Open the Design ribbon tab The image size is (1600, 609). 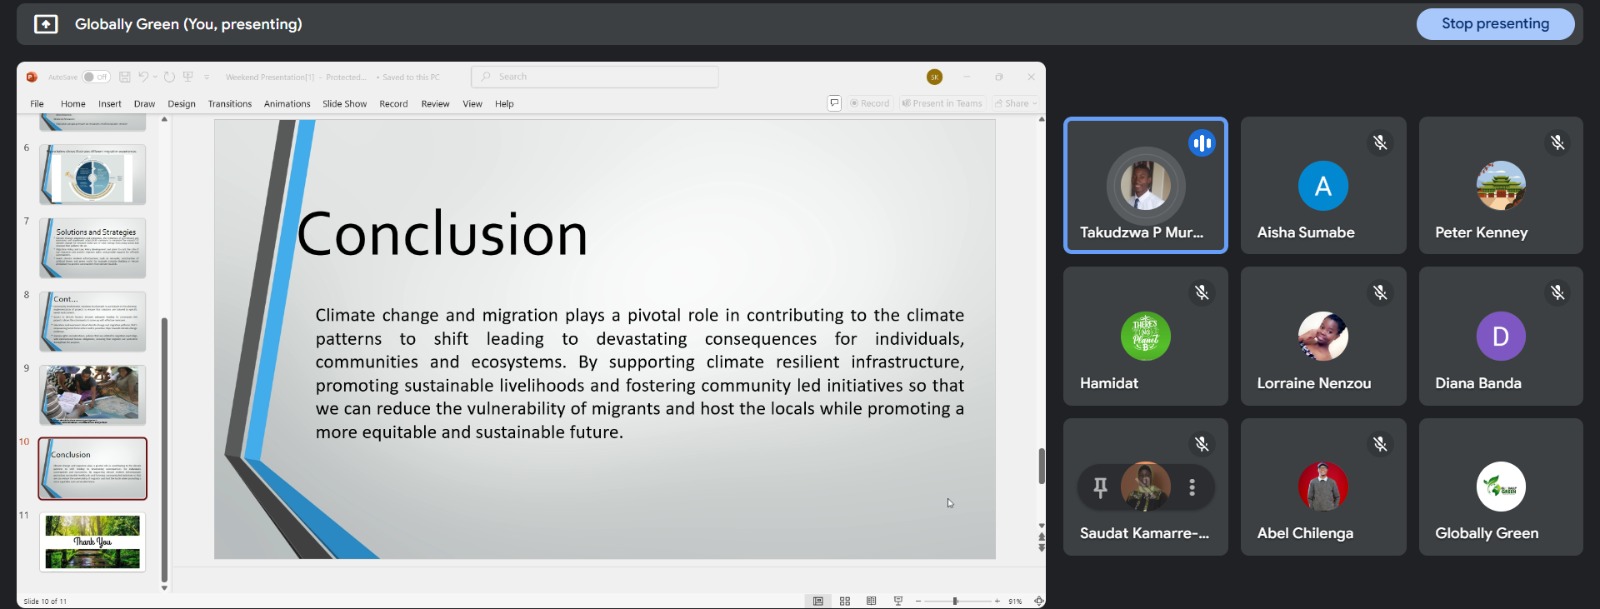(x=182, y=104)
